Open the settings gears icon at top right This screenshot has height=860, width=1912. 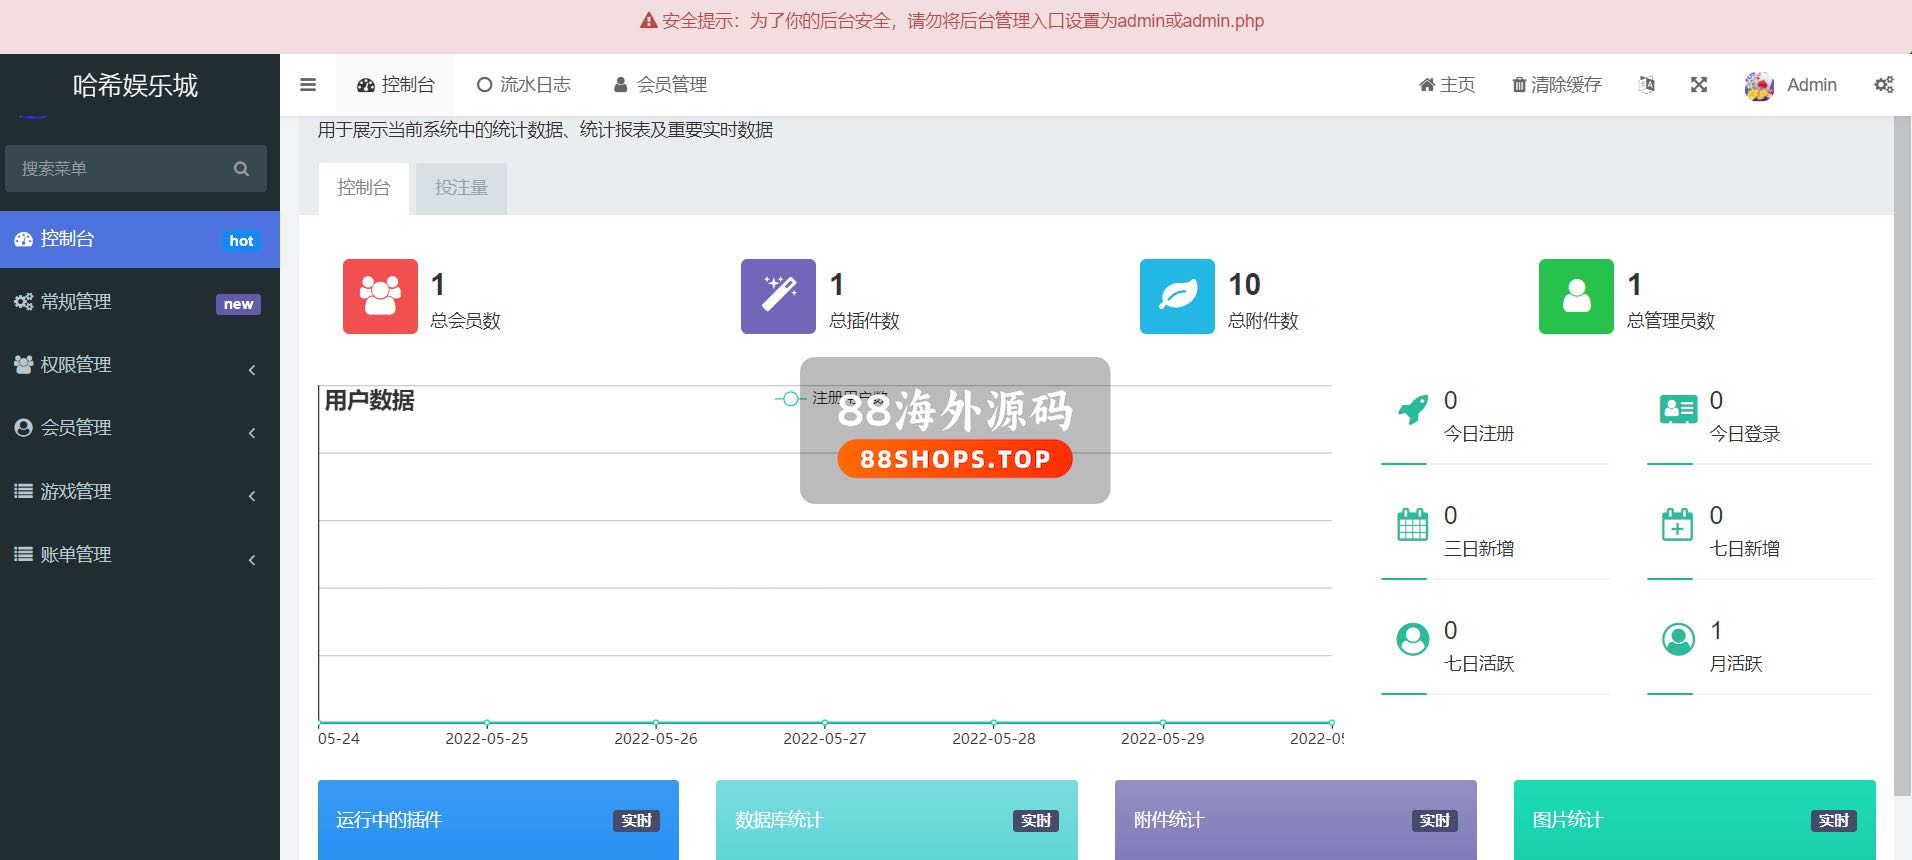[1883, 85]
